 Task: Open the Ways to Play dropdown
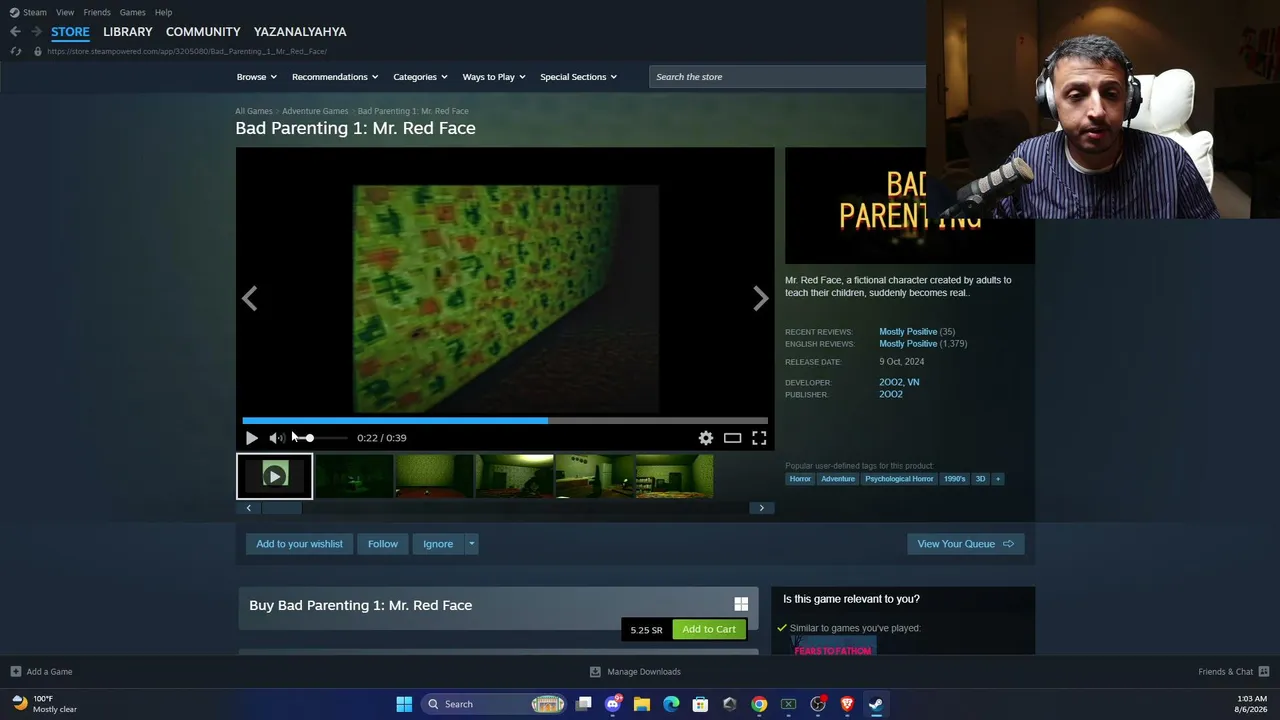tap(494, 77)
